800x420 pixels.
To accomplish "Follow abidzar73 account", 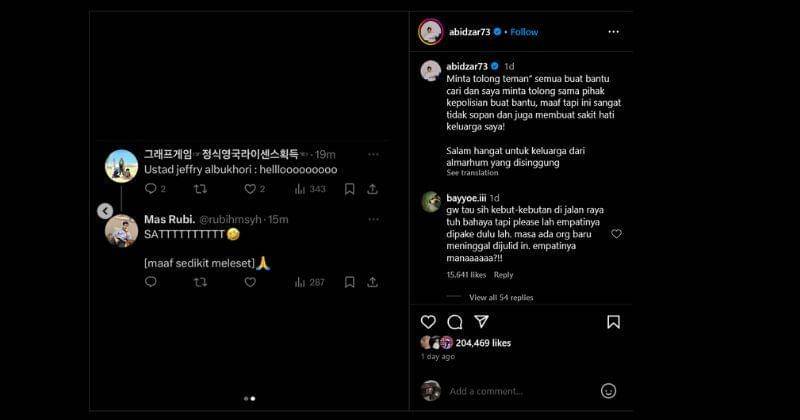I will (524, 32).
